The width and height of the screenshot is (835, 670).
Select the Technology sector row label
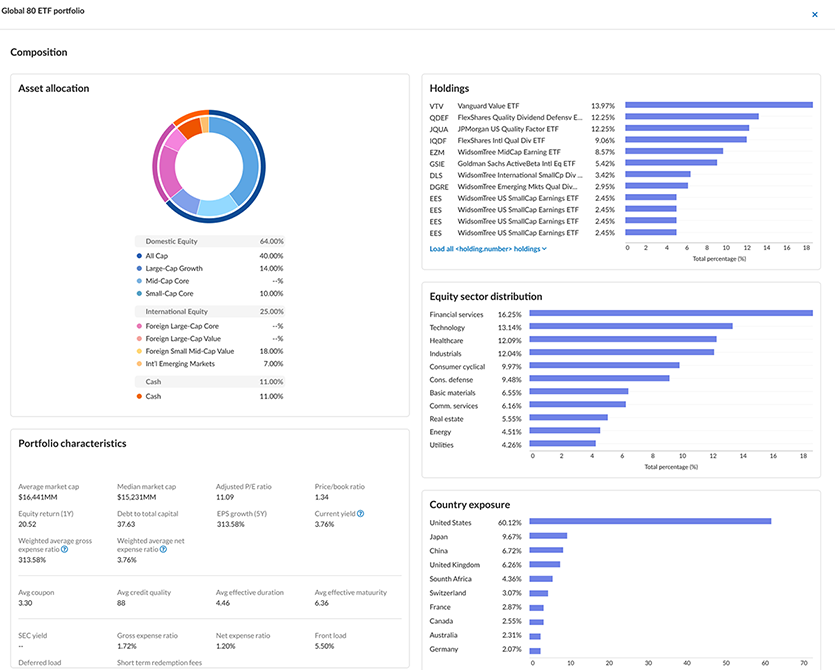coord(447,327)
